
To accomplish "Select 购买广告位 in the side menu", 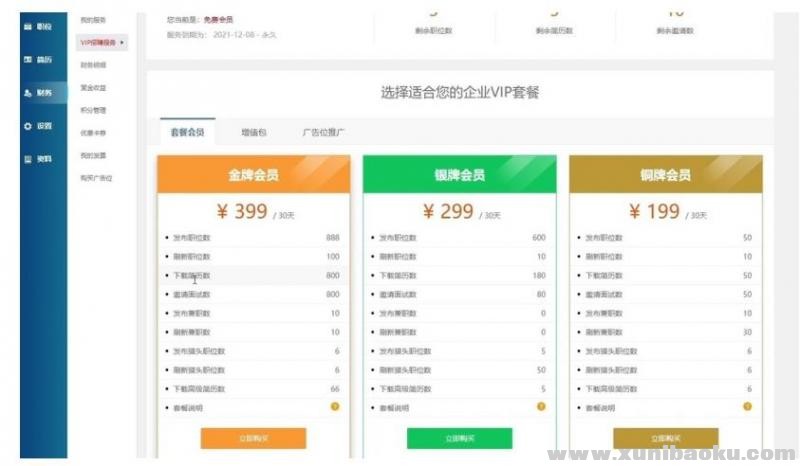I will click(97, 178).
